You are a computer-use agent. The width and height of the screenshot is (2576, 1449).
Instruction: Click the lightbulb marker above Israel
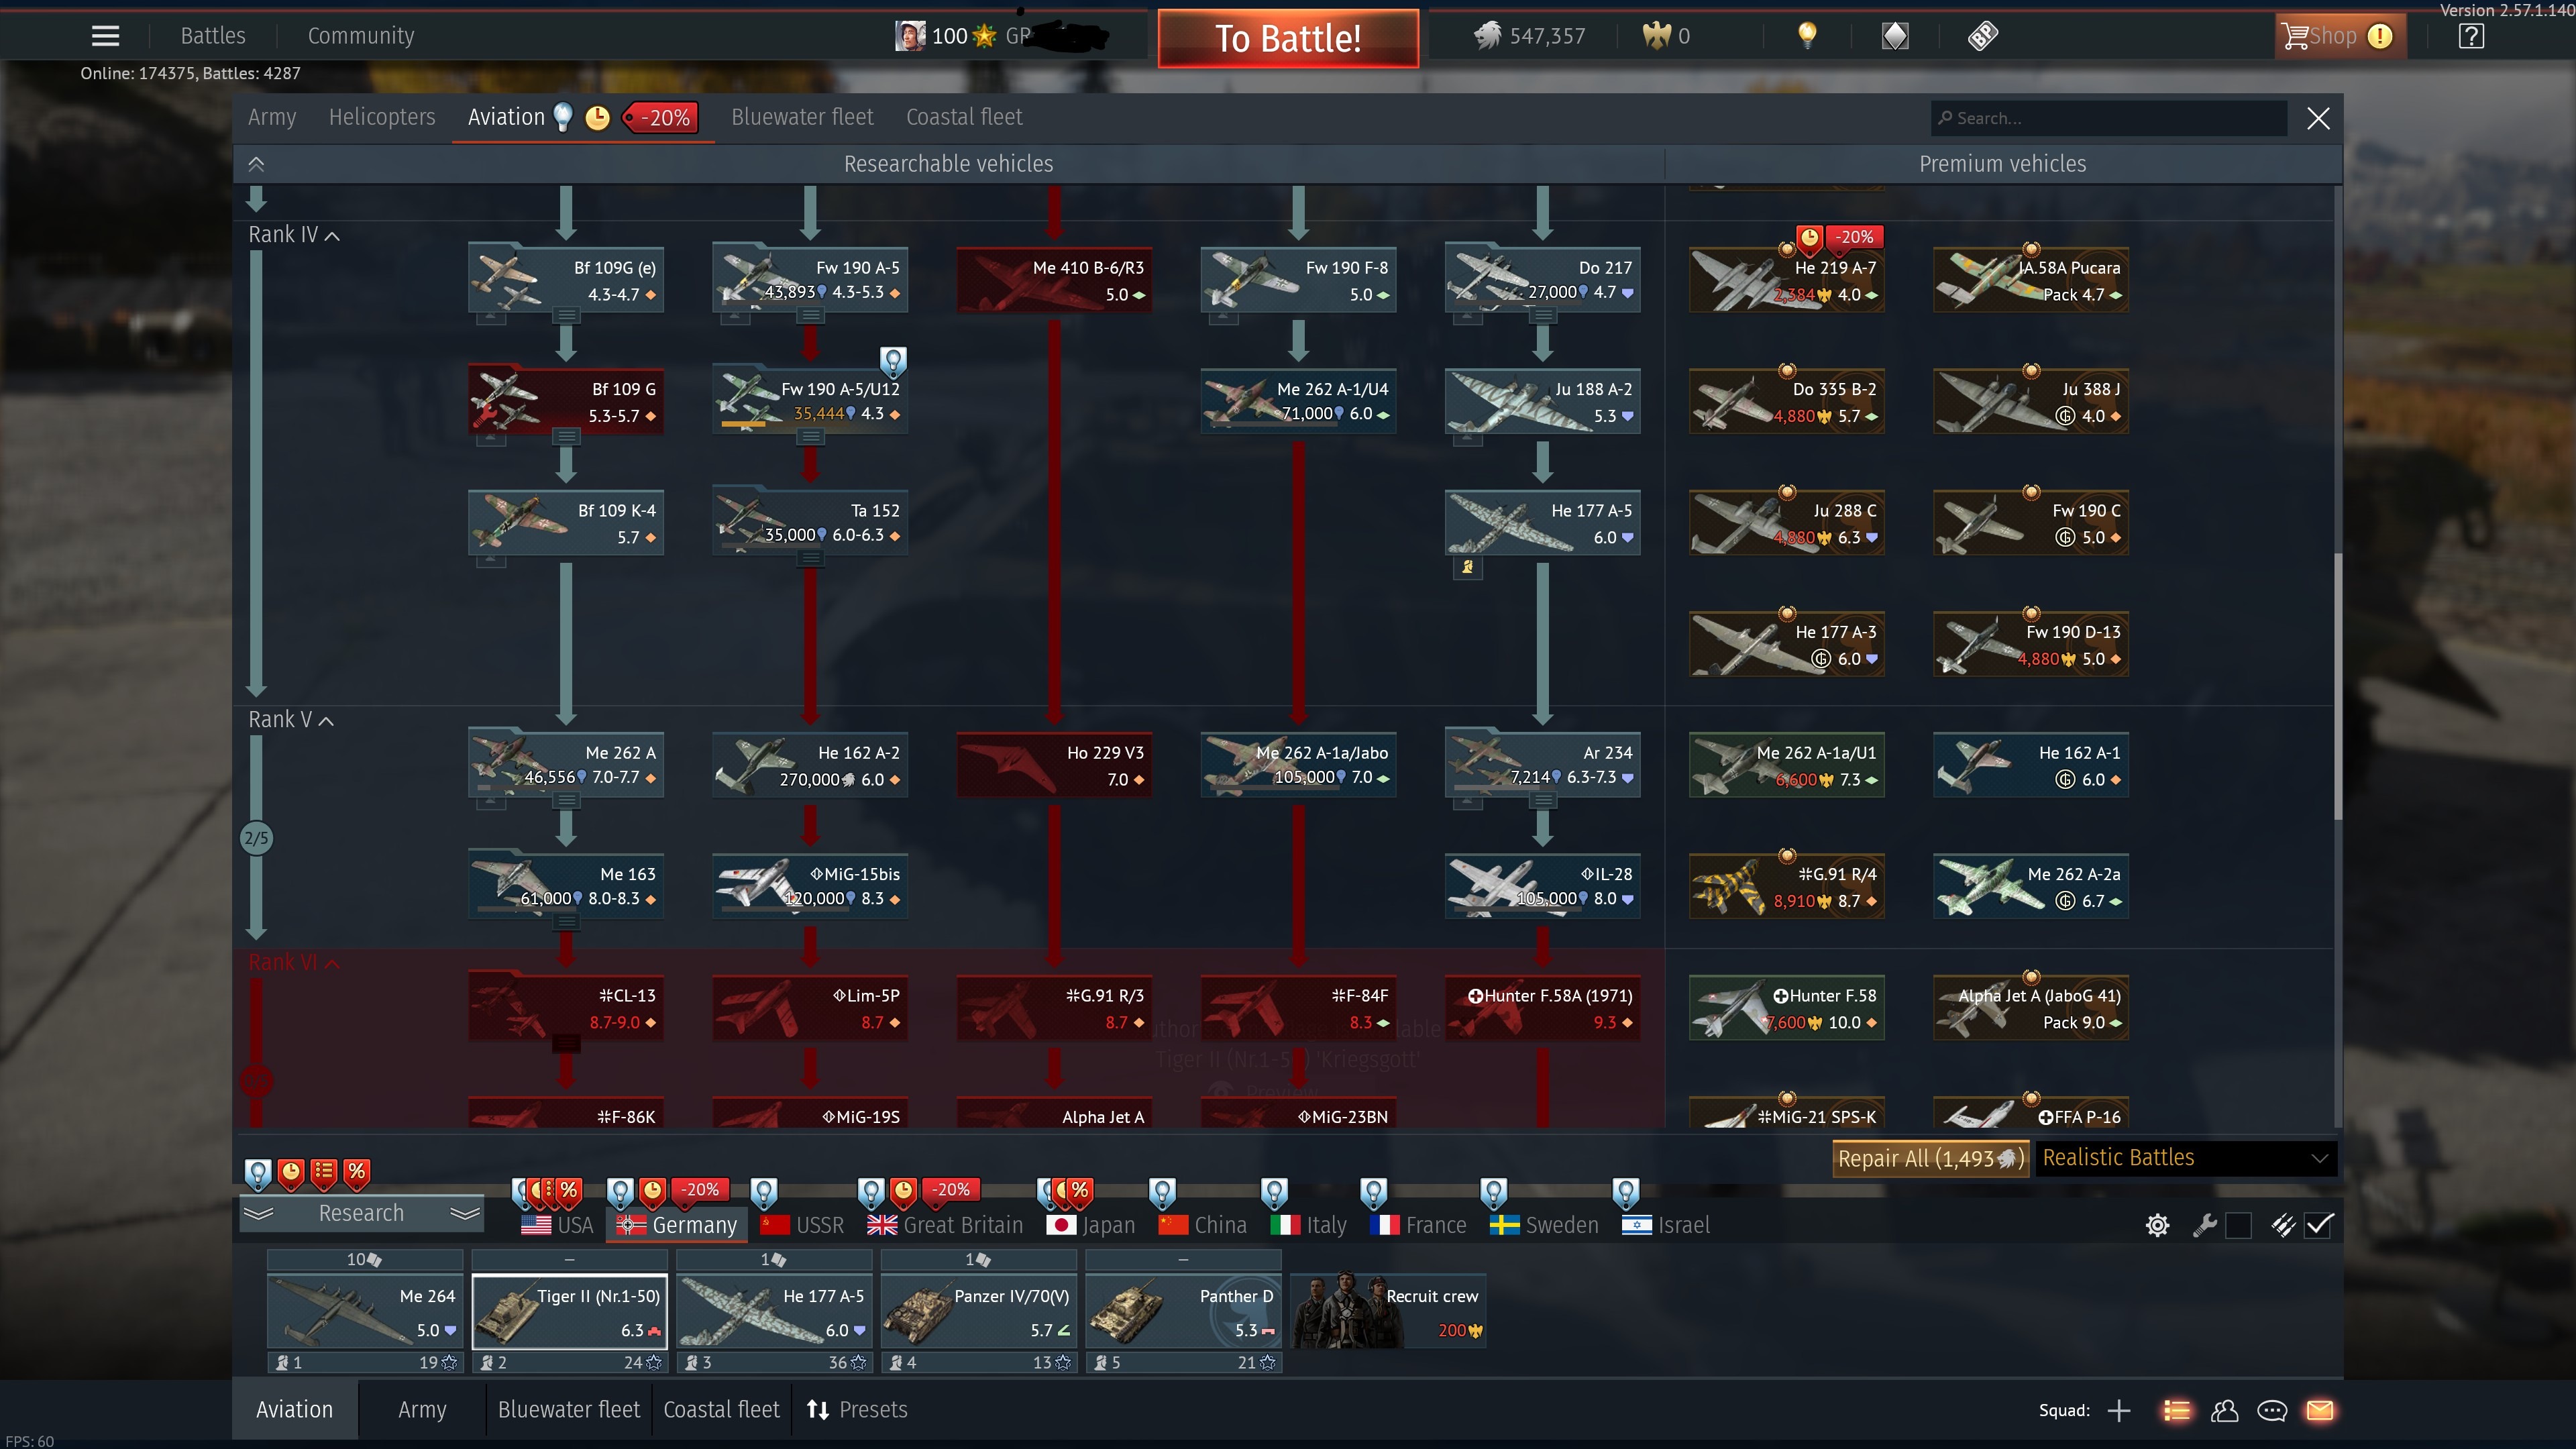[x=1626, y=1192]
